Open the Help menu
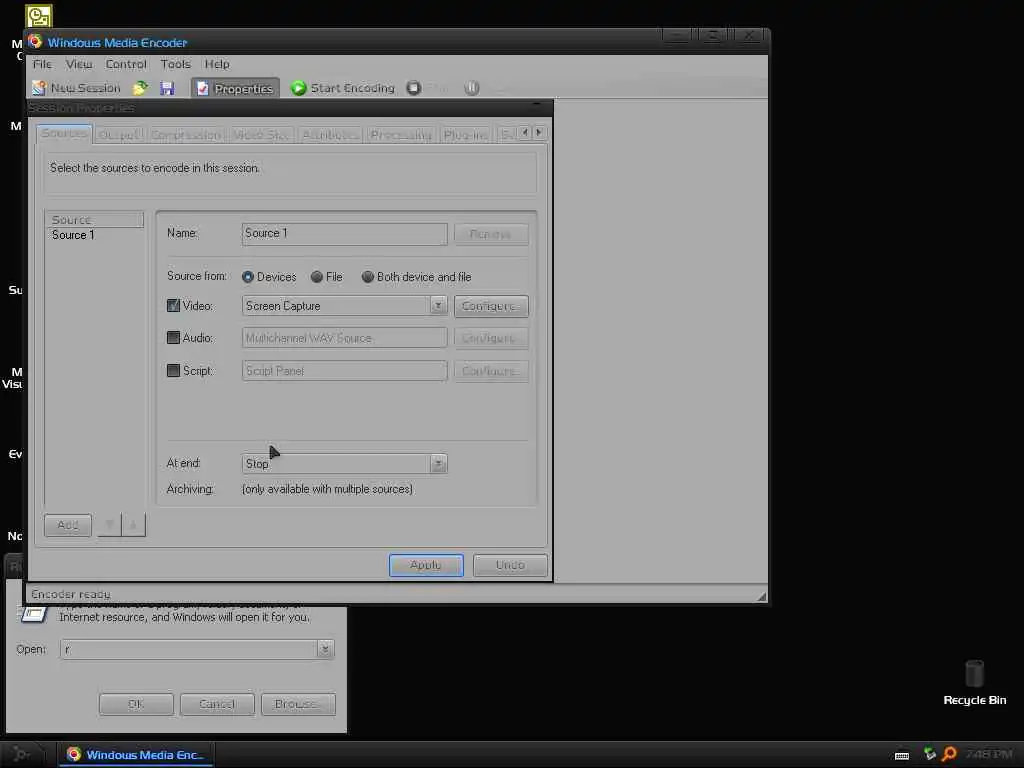 click(x=217, y=64)
